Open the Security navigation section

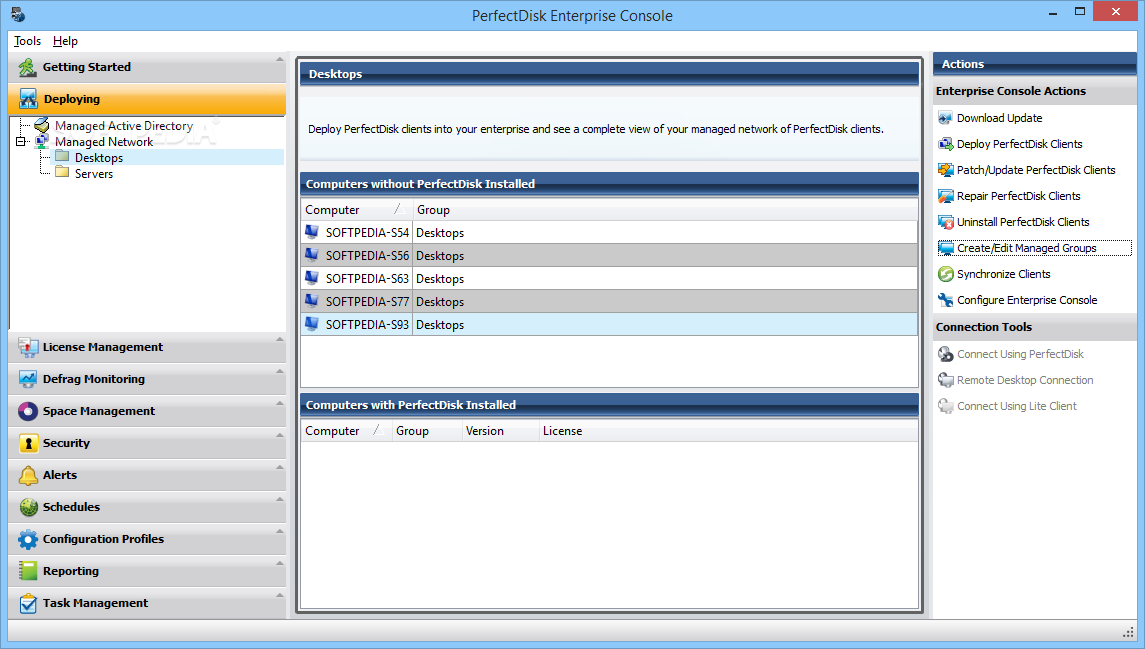(x=148, y=443)
